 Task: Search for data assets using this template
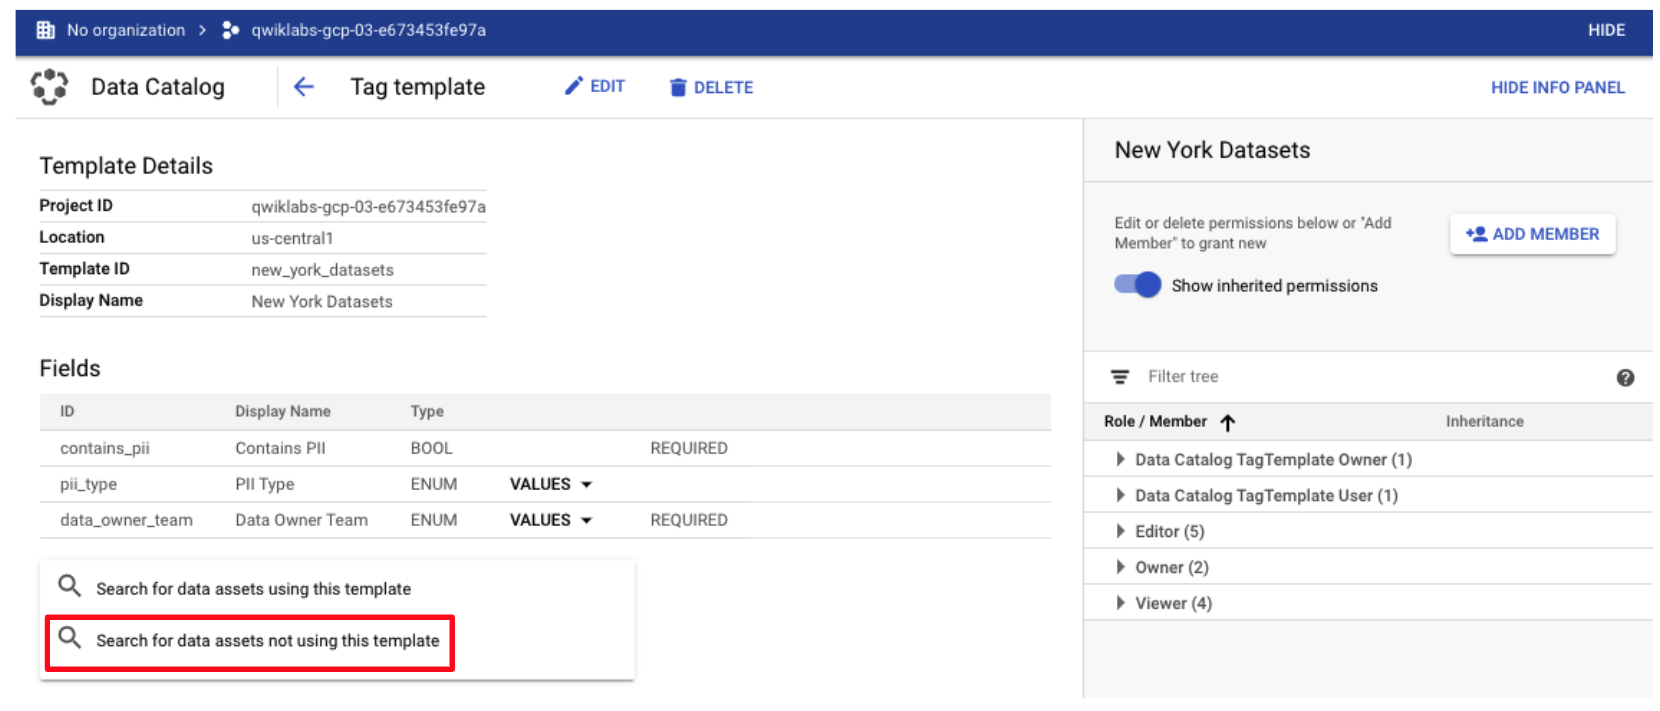[253, 589]
